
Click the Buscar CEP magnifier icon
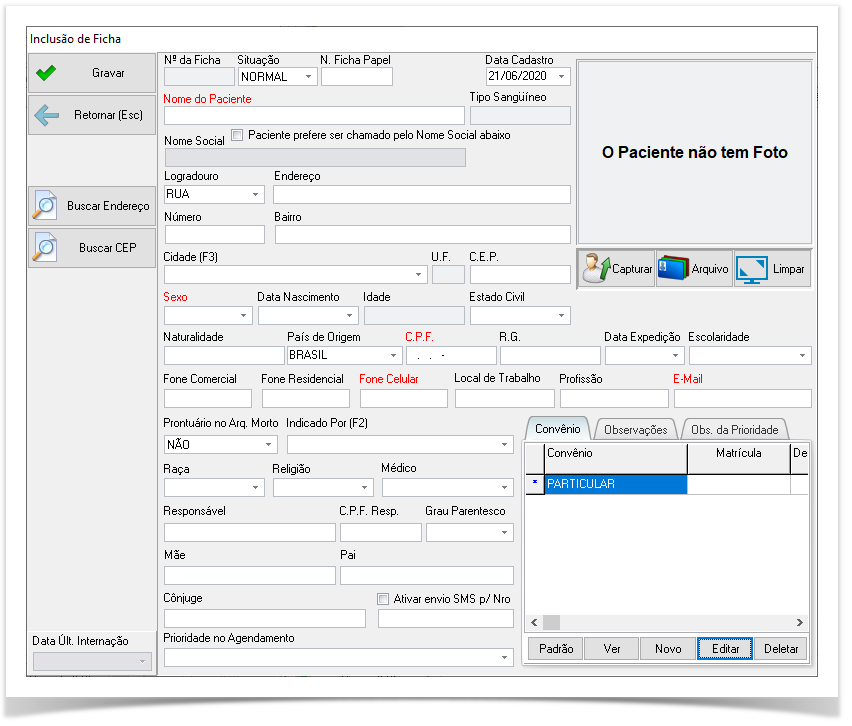(45, 247)
